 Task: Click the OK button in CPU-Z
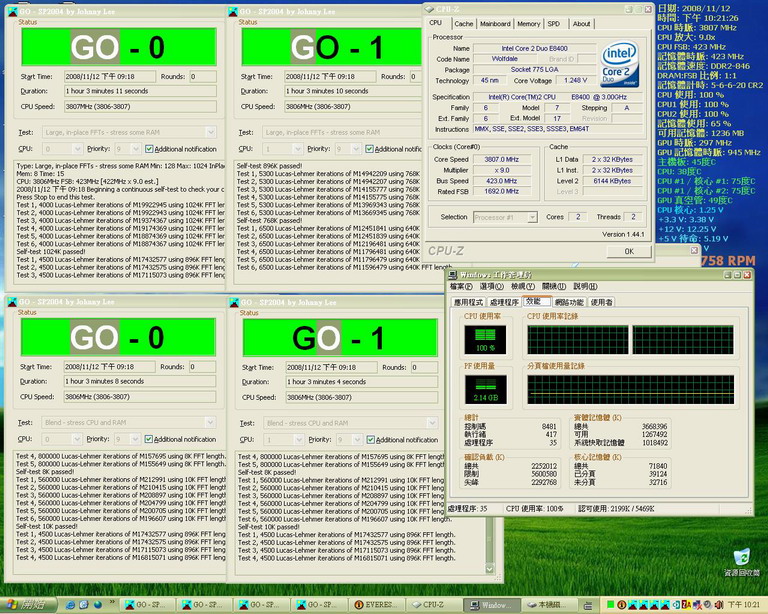[x=629, y=251]
